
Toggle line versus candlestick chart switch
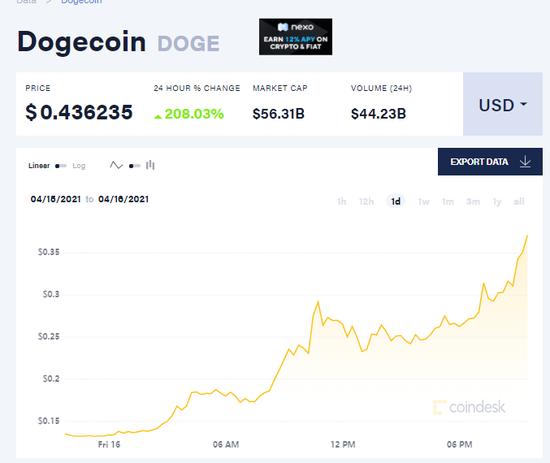pos(135,166)
